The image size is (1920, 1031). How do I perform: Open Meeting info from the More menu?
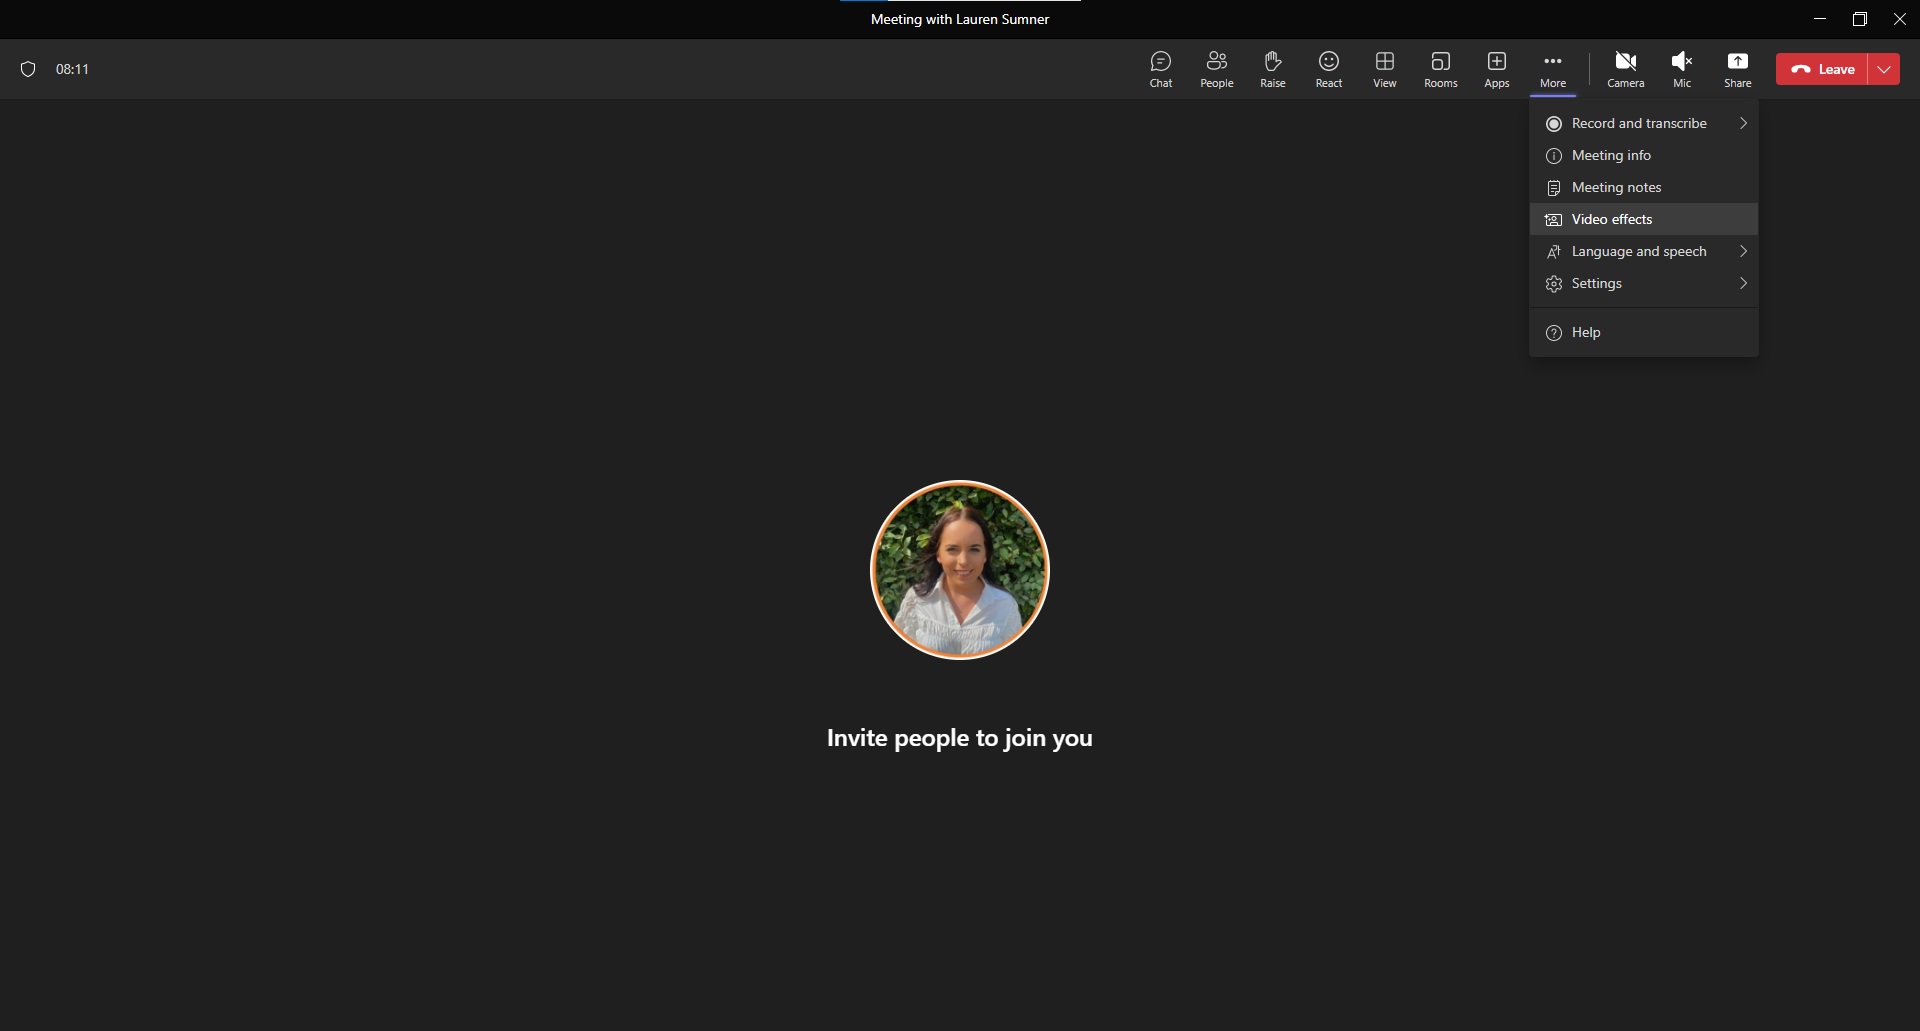[1644, 155]
